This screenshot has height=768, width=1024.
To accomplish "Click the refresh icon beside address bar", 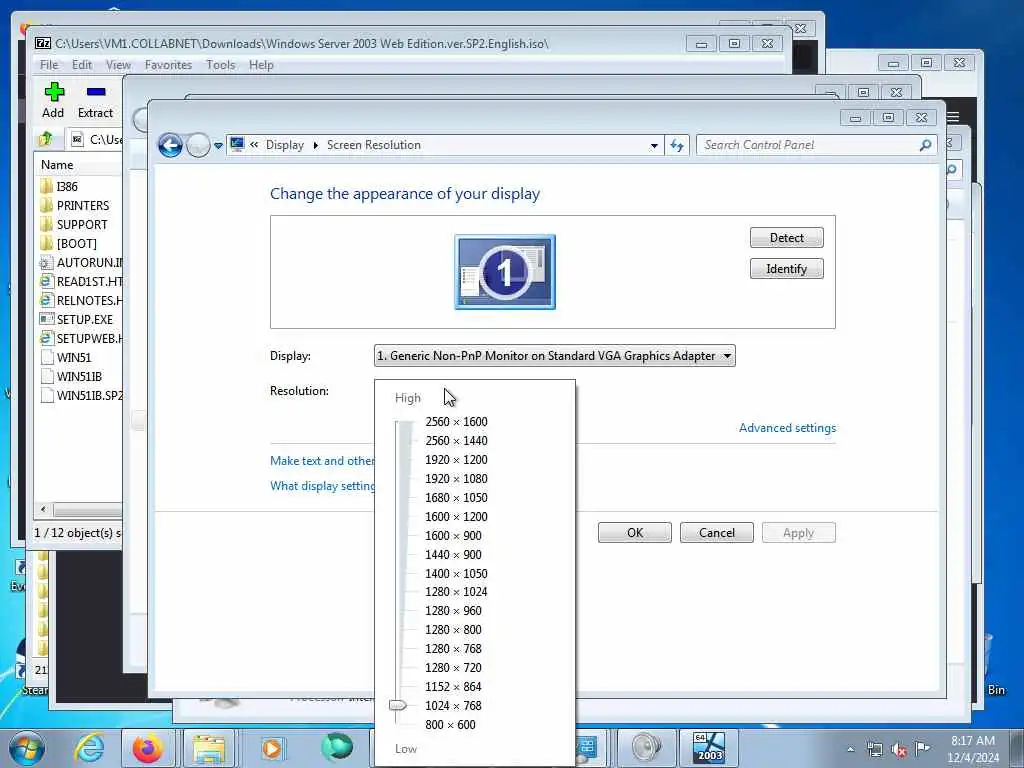I will pyautogui.click(x=677, y=145).
